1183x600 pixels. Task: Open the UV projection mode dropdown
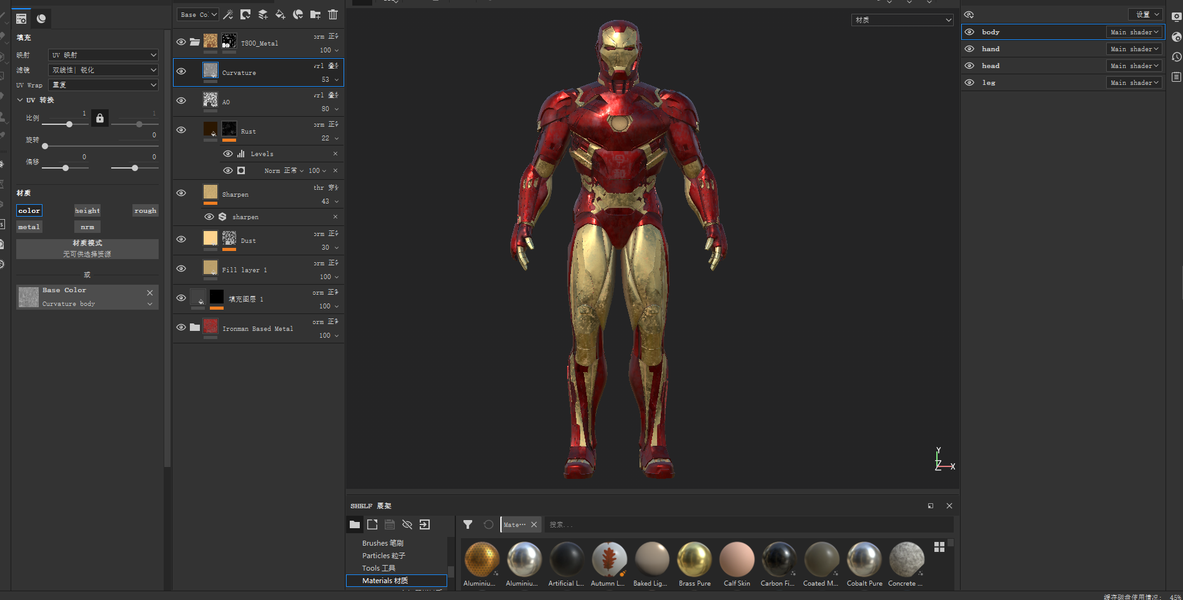point(103,55)
